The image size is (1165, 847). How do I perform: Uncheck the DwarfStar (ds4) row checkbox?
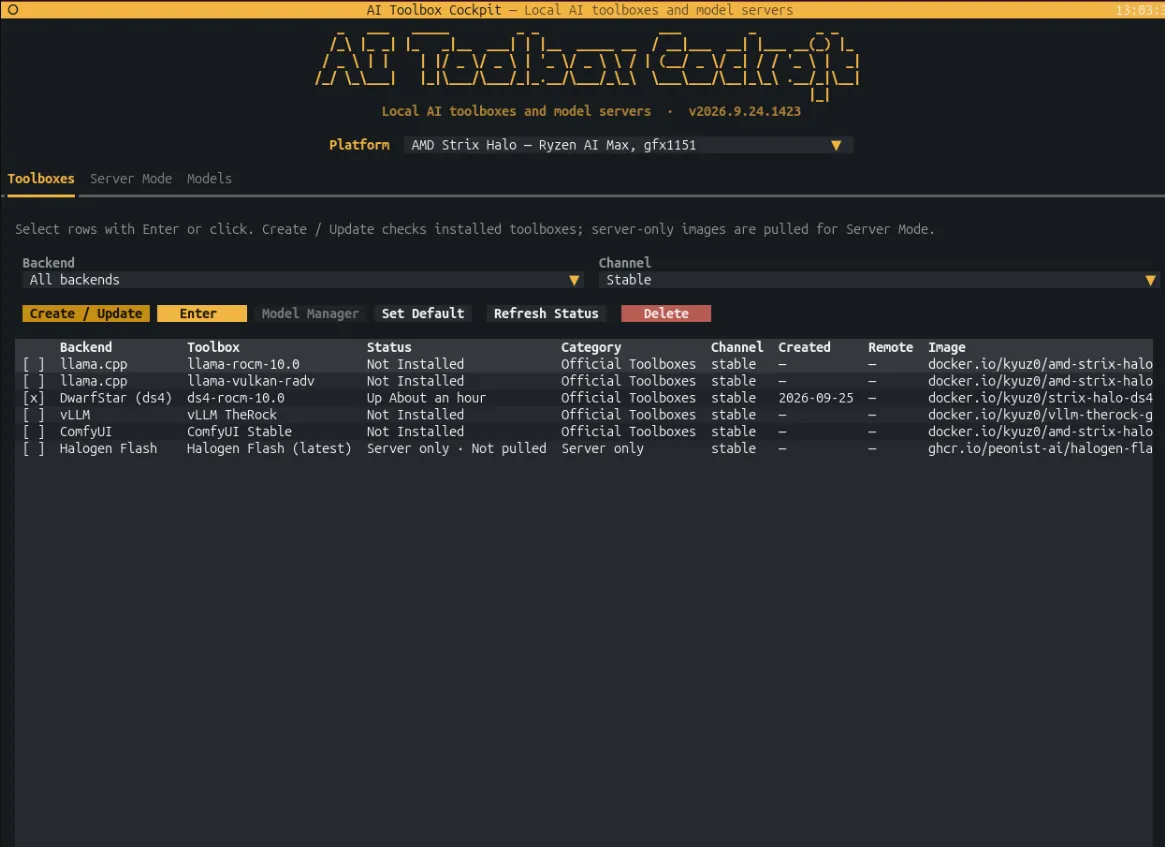(x=33, y=398)
